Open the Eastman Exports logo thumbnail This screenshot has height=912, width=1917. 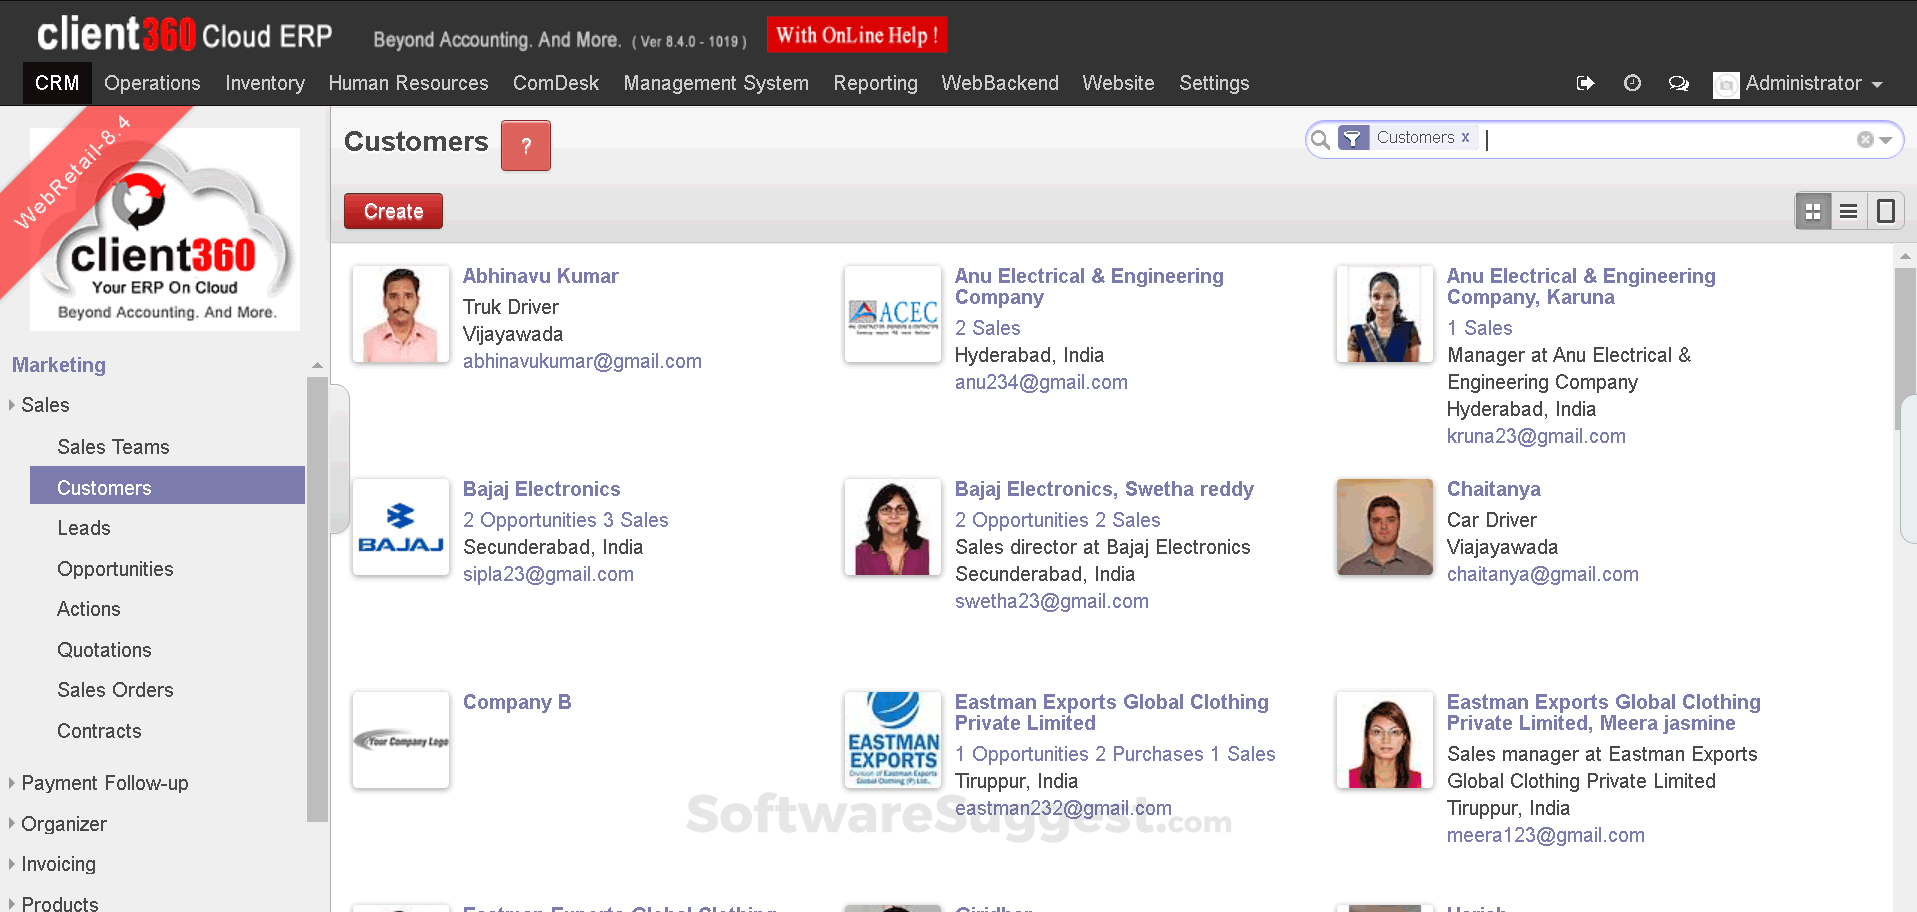[893, 740]
